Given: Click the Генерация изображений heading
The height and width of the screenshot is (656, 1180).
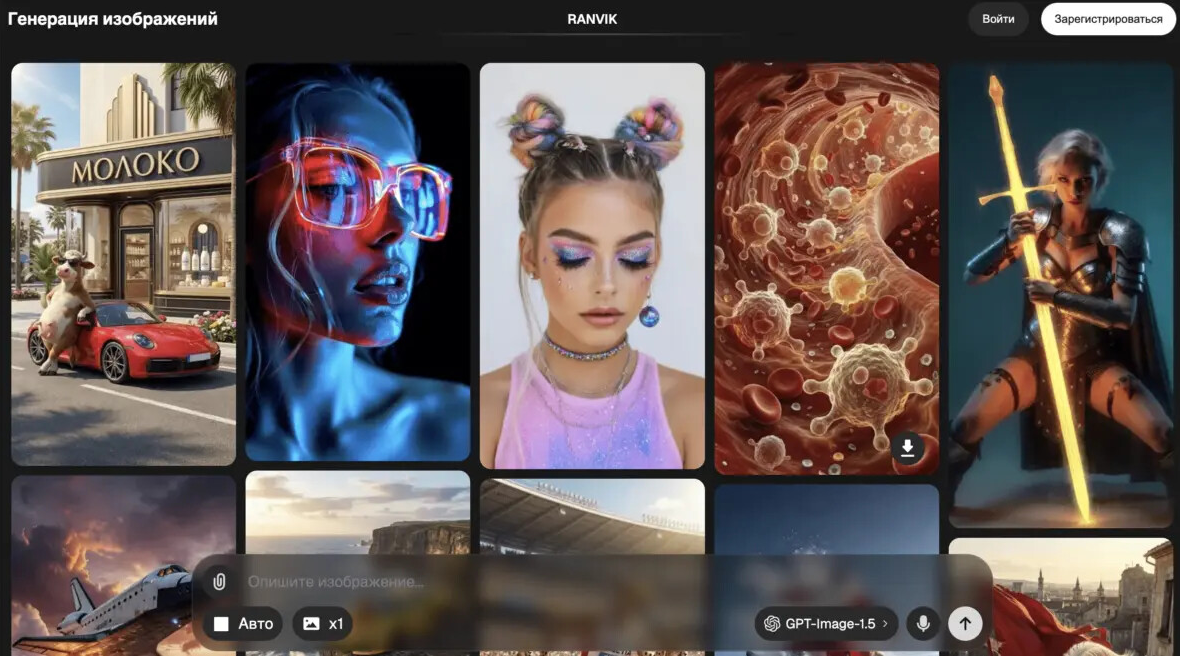Looking at the screenshot, I should point(113,19).
